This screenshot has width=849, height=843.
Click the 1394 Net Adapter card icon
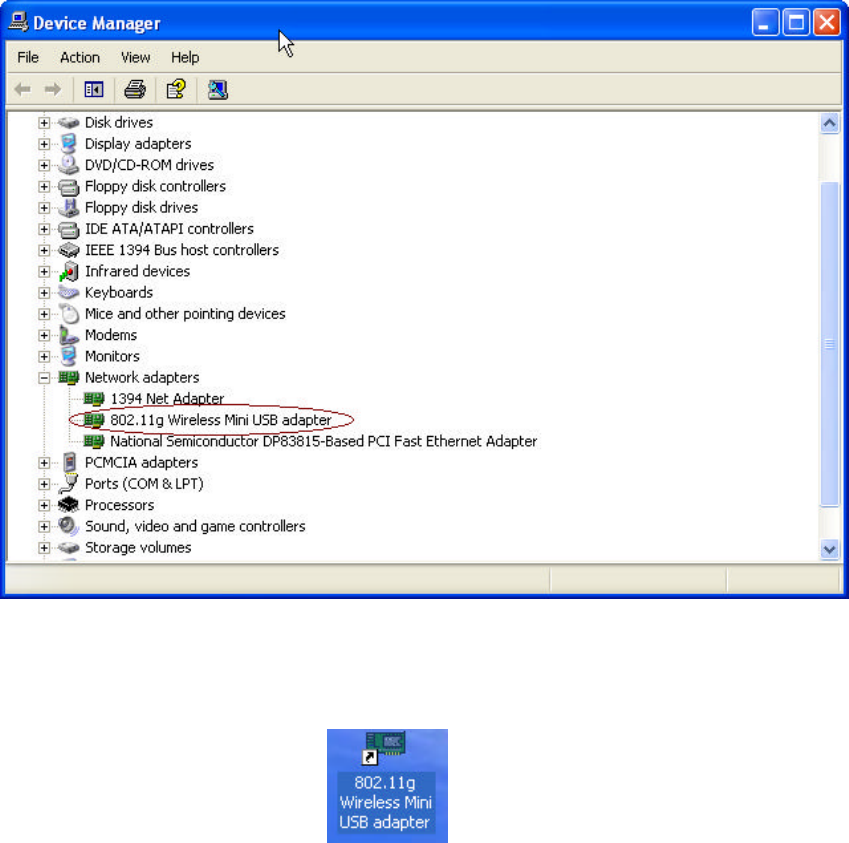[x=94, y=399]
